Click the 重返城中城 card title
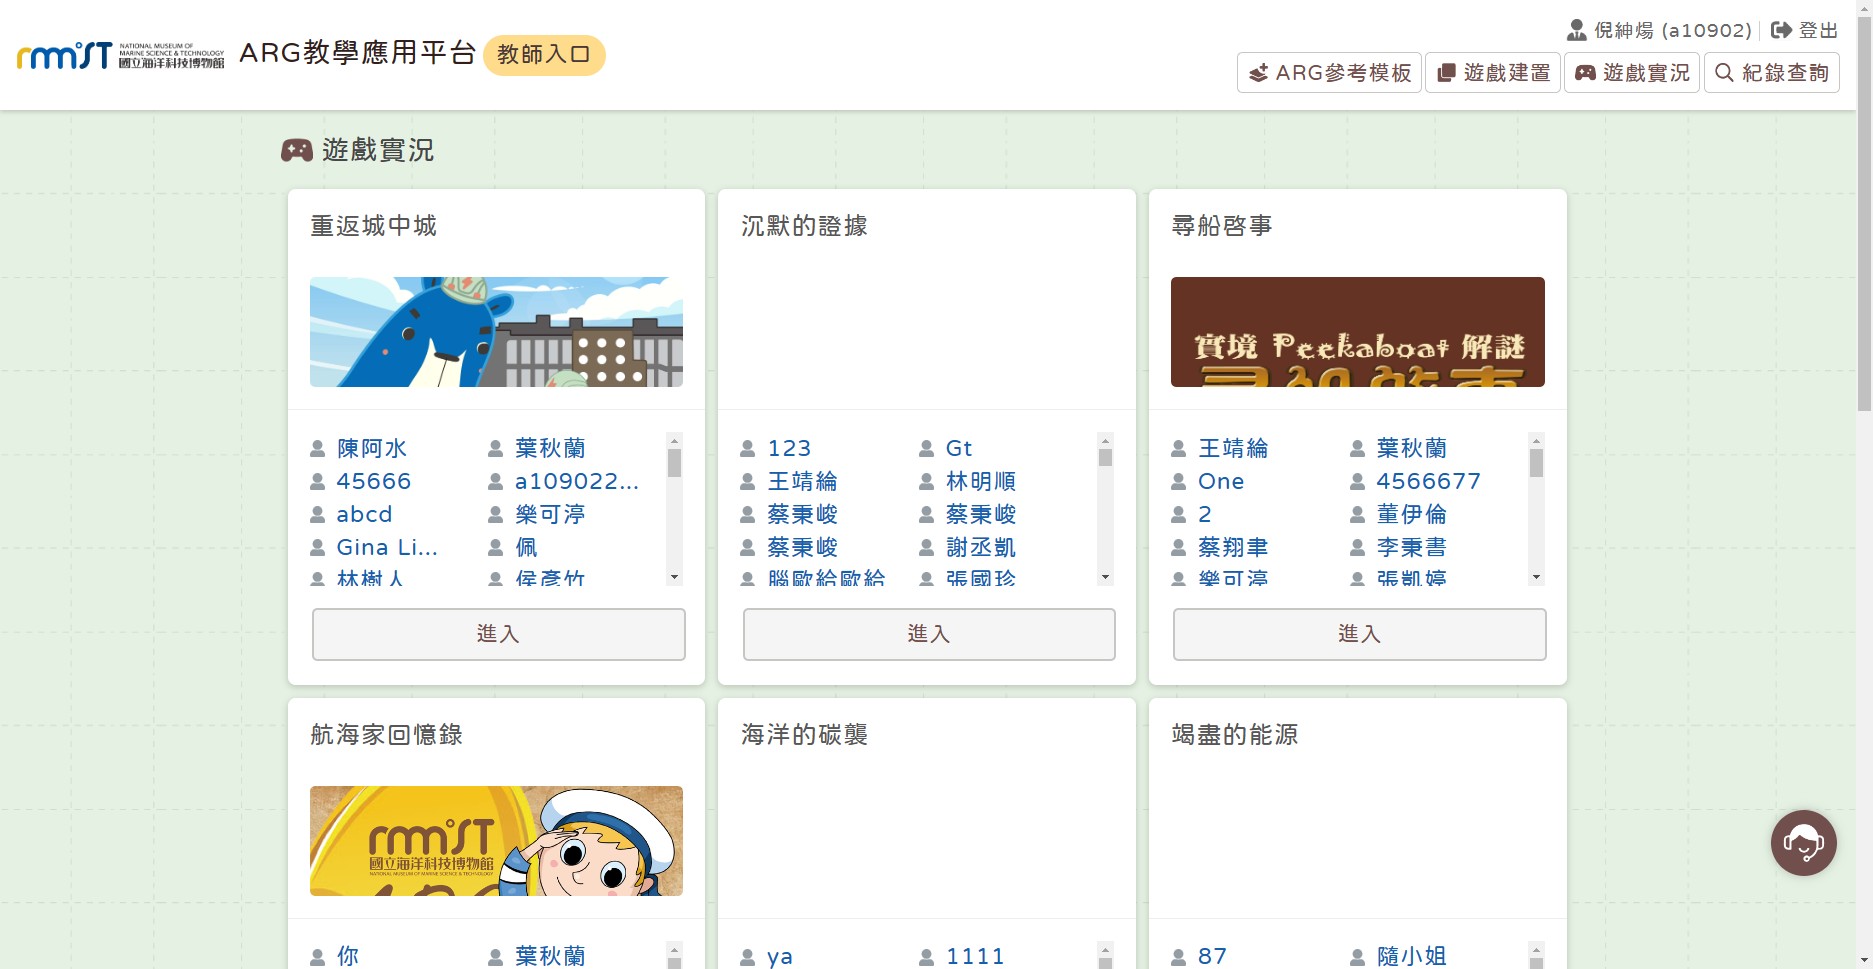 (x=374, y=226)
